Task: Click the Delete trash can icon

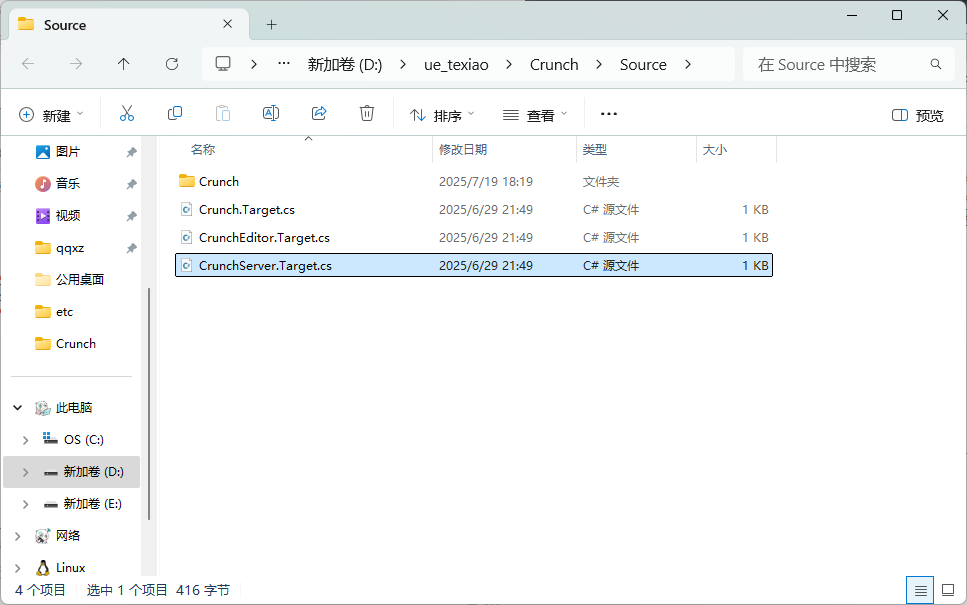Action: coord(367,114)
